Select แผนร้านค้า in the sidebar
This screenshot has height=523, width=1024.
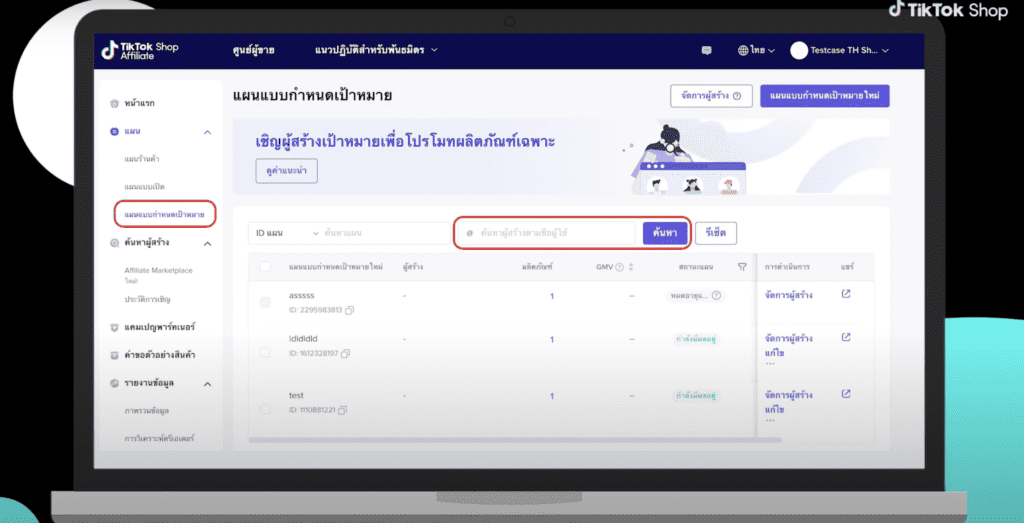(x=142, y=159)
